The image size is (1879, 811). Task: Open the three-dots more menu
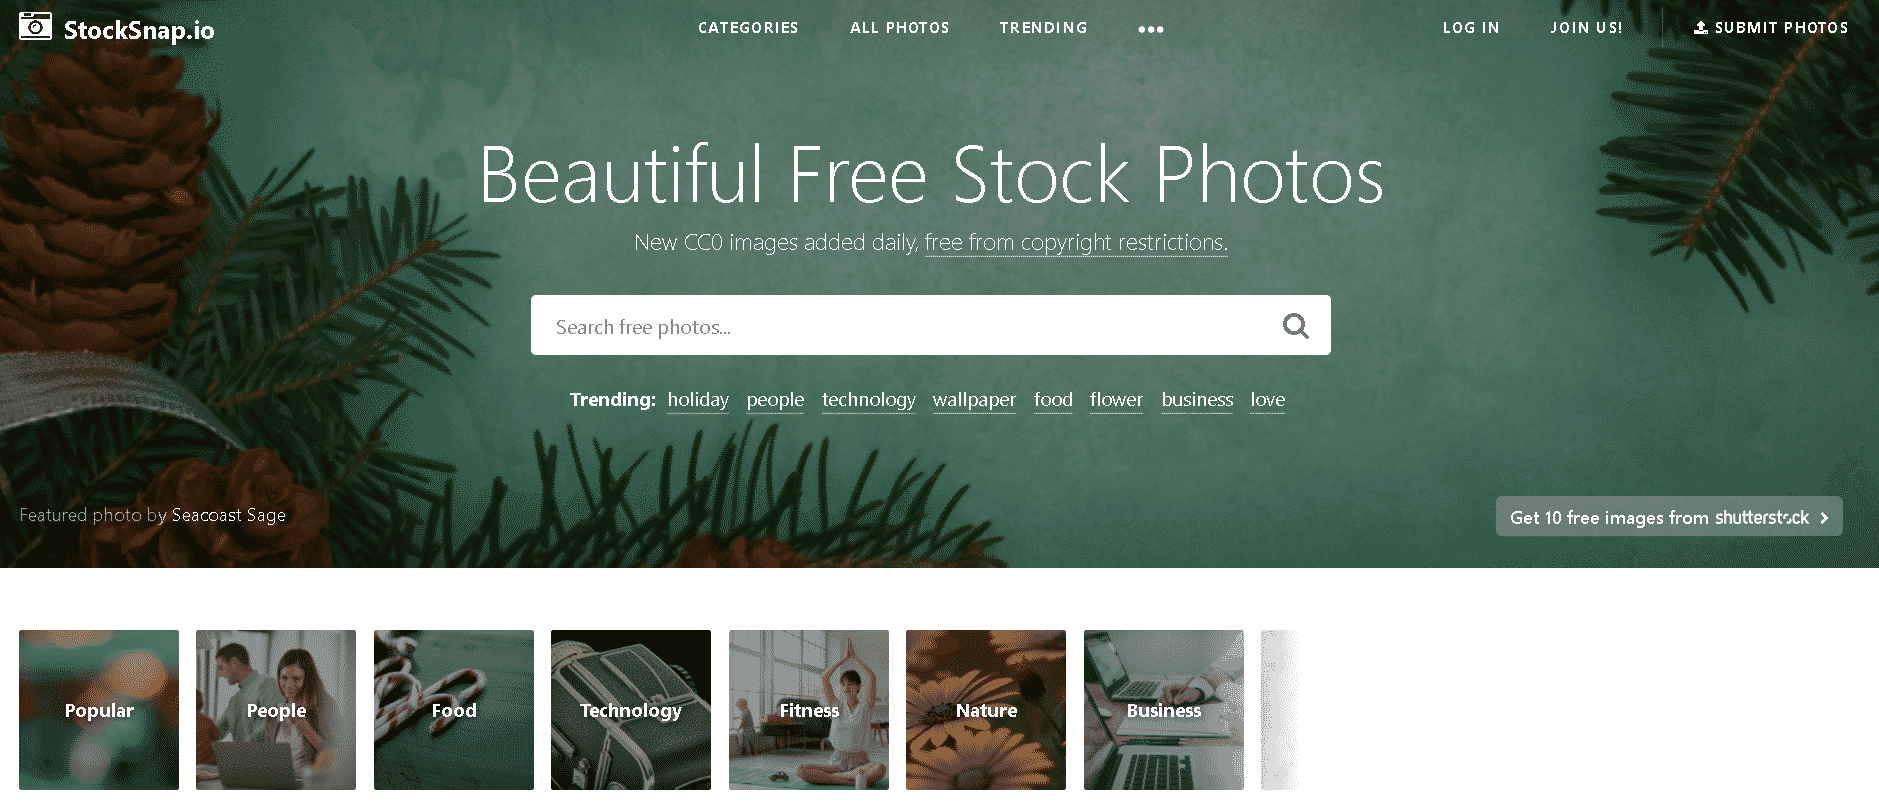coord(1151,29)
